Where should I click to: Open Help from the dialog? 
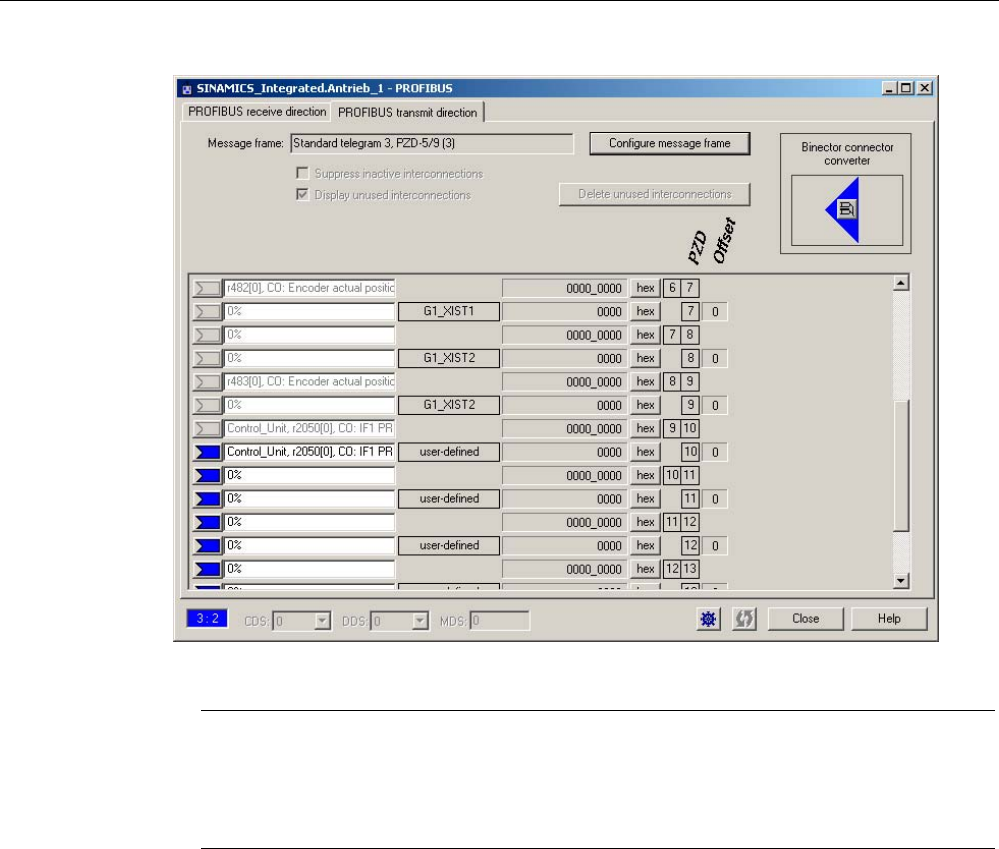[x=889, y=618]
